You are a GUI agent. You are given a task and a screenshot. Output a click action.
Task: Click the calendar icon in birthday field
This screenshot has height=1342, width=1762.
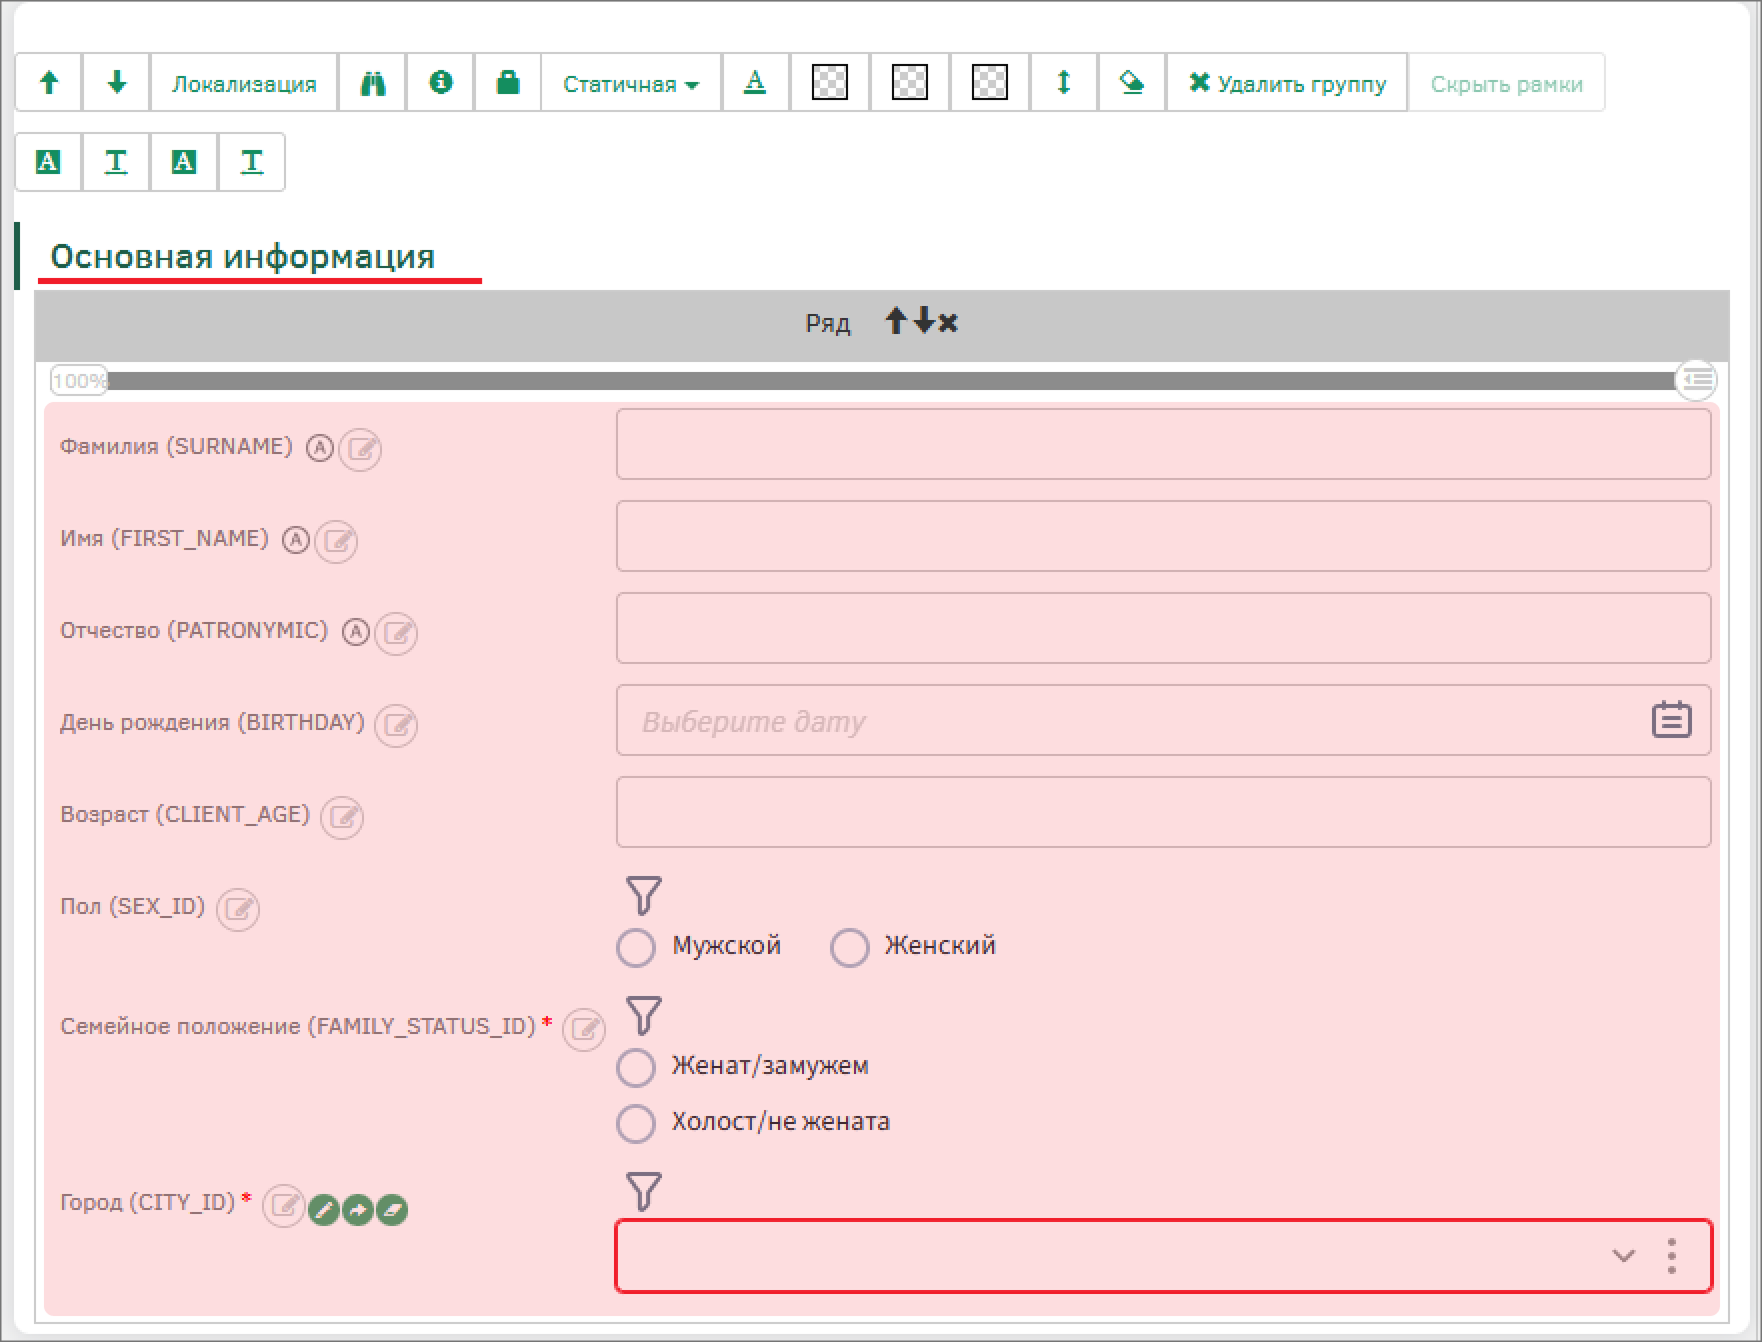coord(1671,720)
